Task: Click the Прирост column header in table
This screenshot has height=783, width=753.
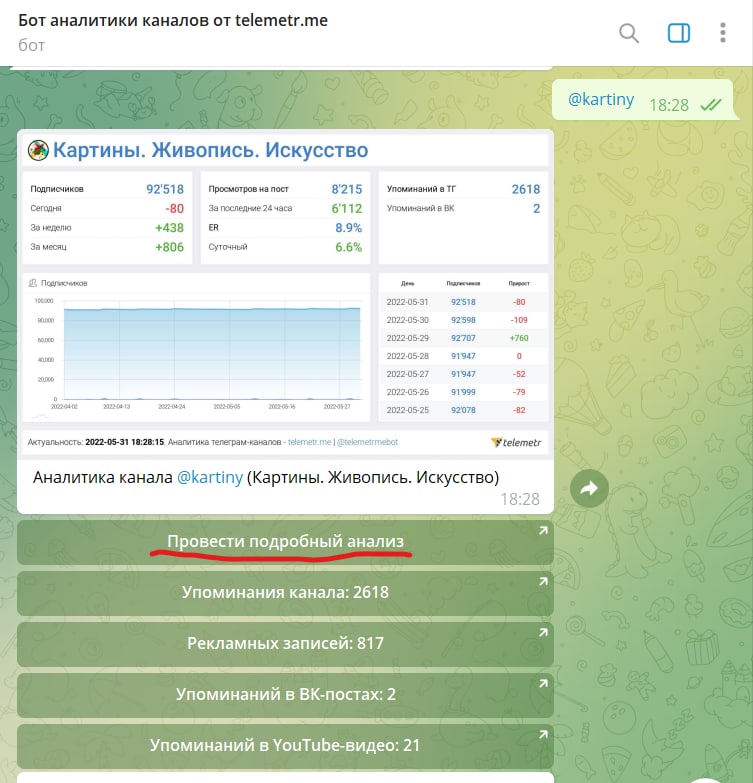Action: point(519,283)
